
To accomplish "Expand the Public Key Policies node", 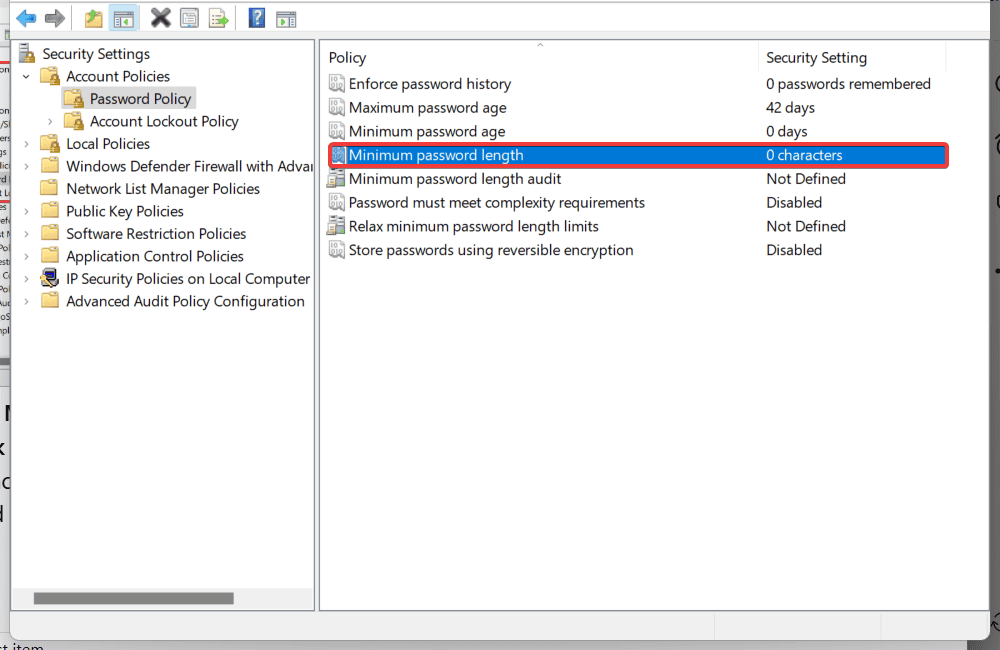I will pyautogui.click(x=26, y=211).
